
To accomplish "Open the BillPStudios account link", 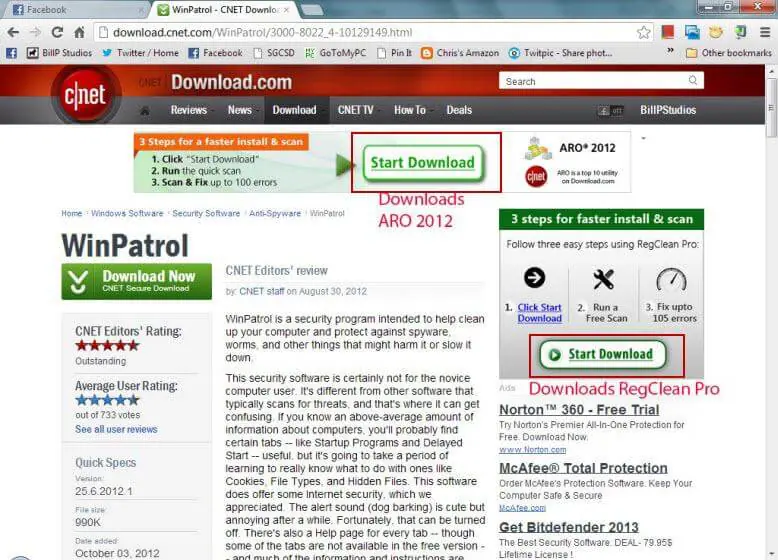I will 668,110.
